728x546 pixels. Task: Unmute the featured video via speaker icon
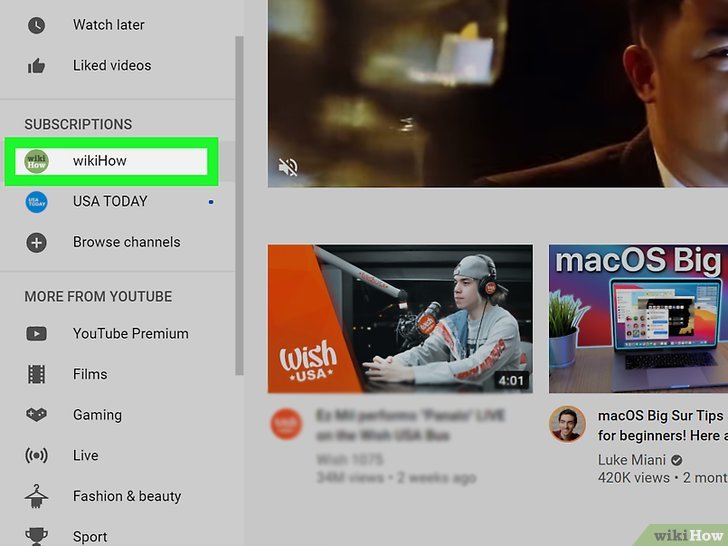[288, 167]
